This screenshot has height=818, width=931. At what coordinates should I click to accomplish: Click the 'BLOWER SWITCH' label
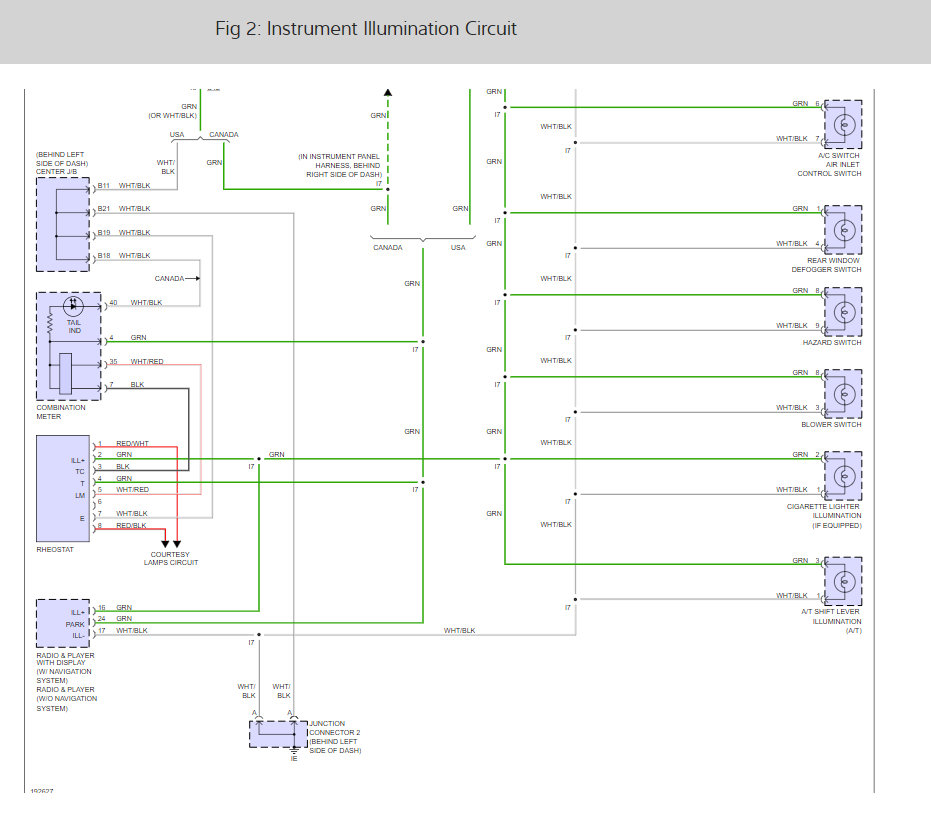point(831,424)
